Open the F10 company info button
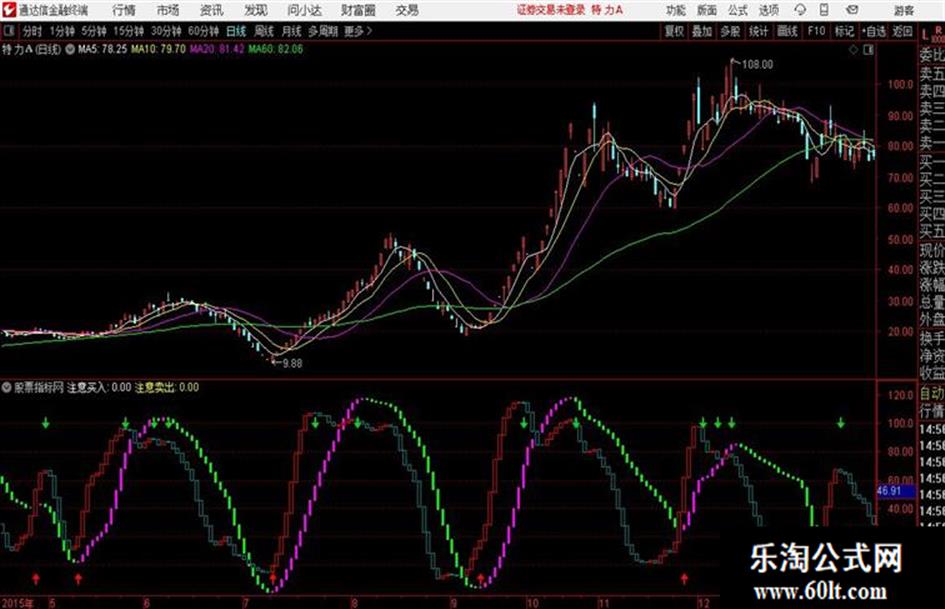This screenshot has width=945, height=609. pos(816,31)
